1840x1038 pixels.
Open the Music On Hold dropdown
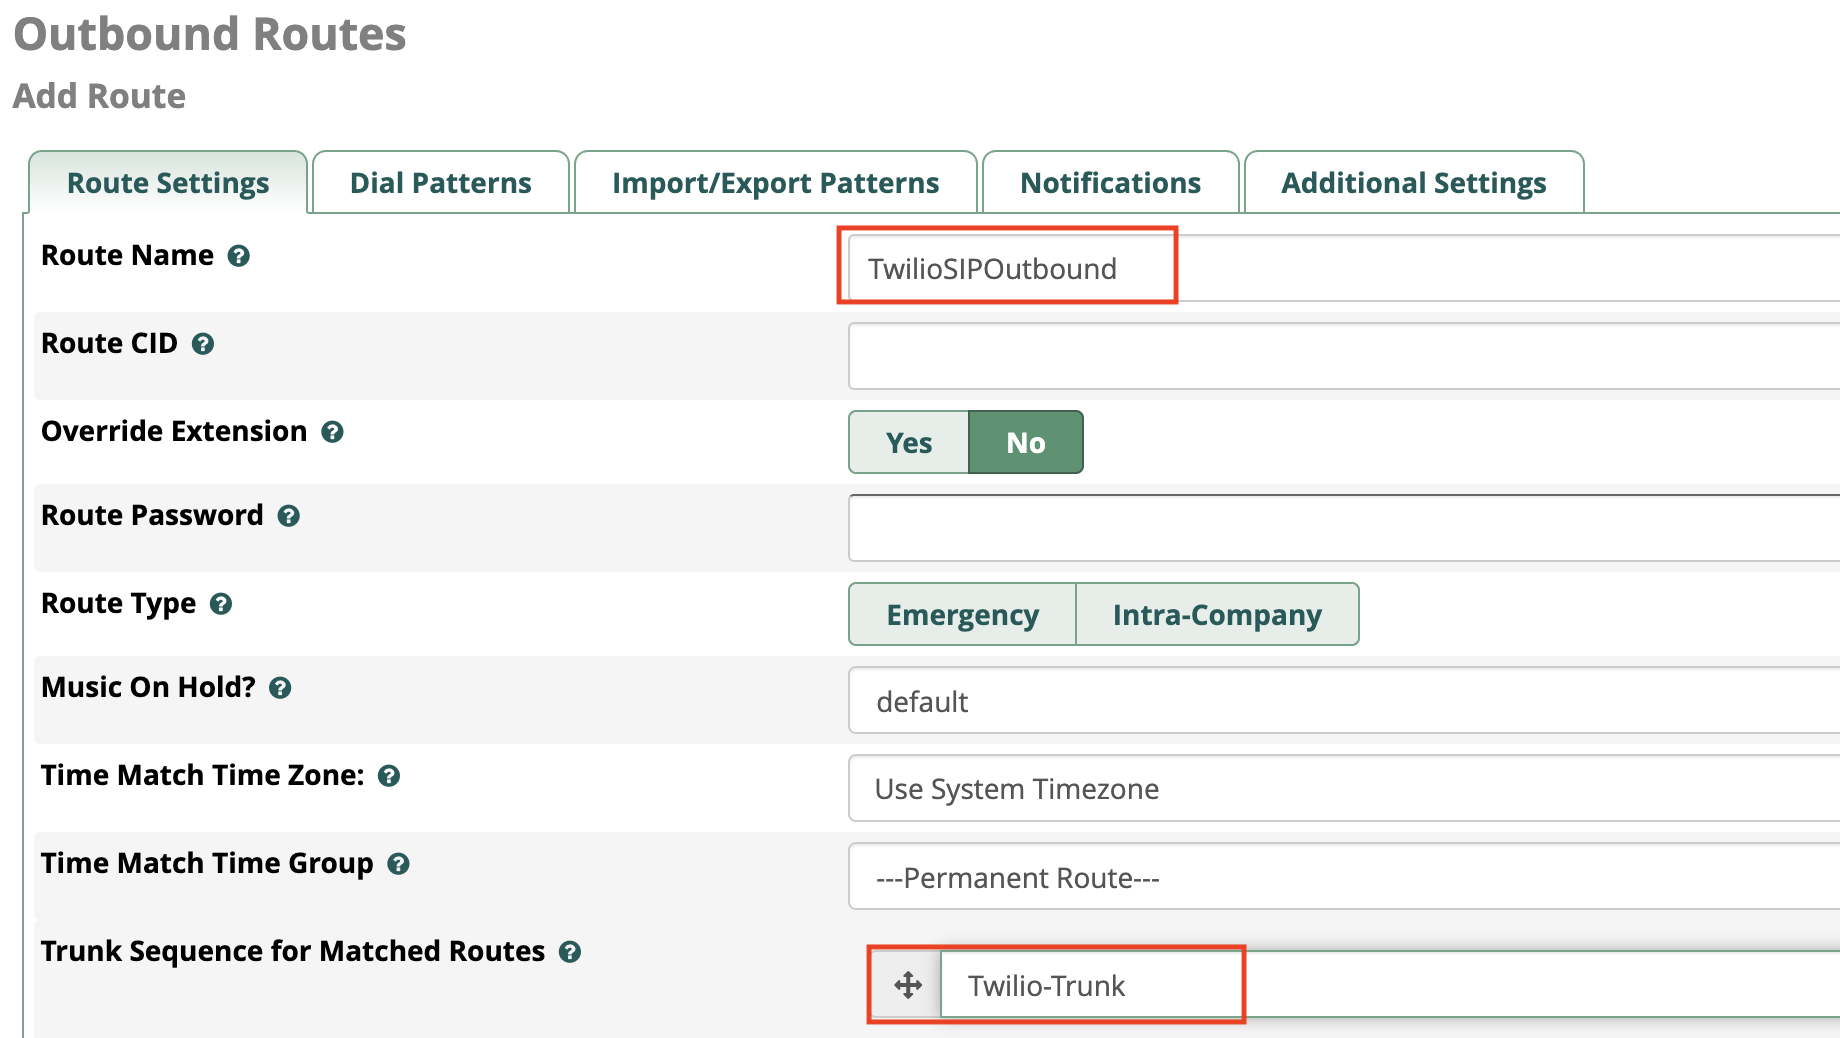click(1340, 702)
